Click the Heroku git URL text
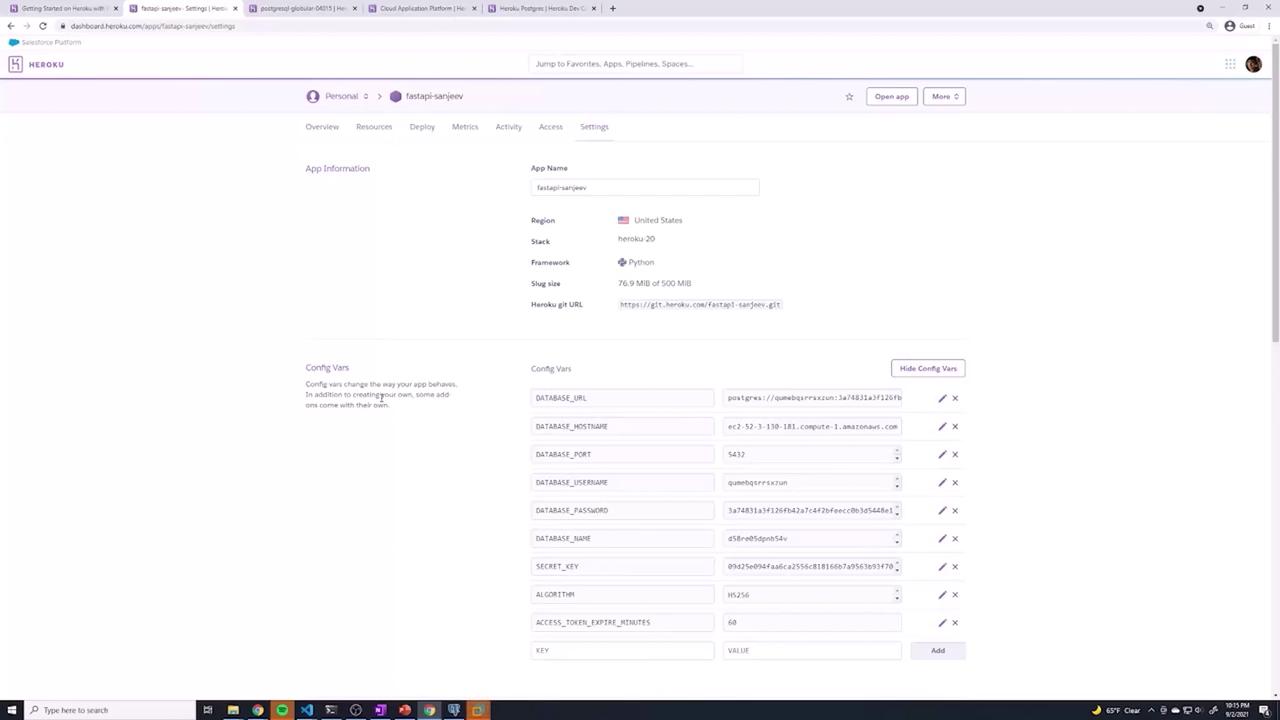The height and width of the screenshot is (720, 1280). 700,304
